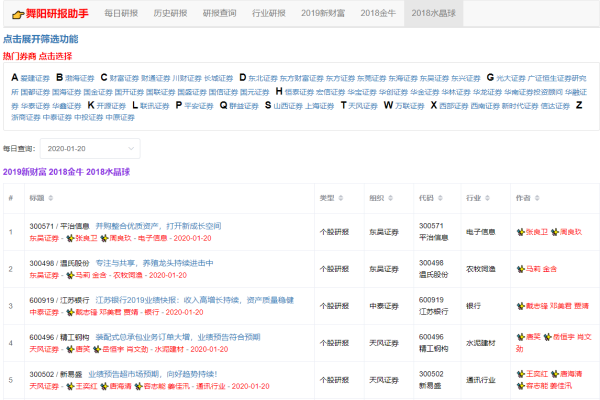Image resolution: width=600 pixels, height=400 pixels.
Task: Click star icon before 唐海清 in 作者 column
Action: click(x=555, y=374)
